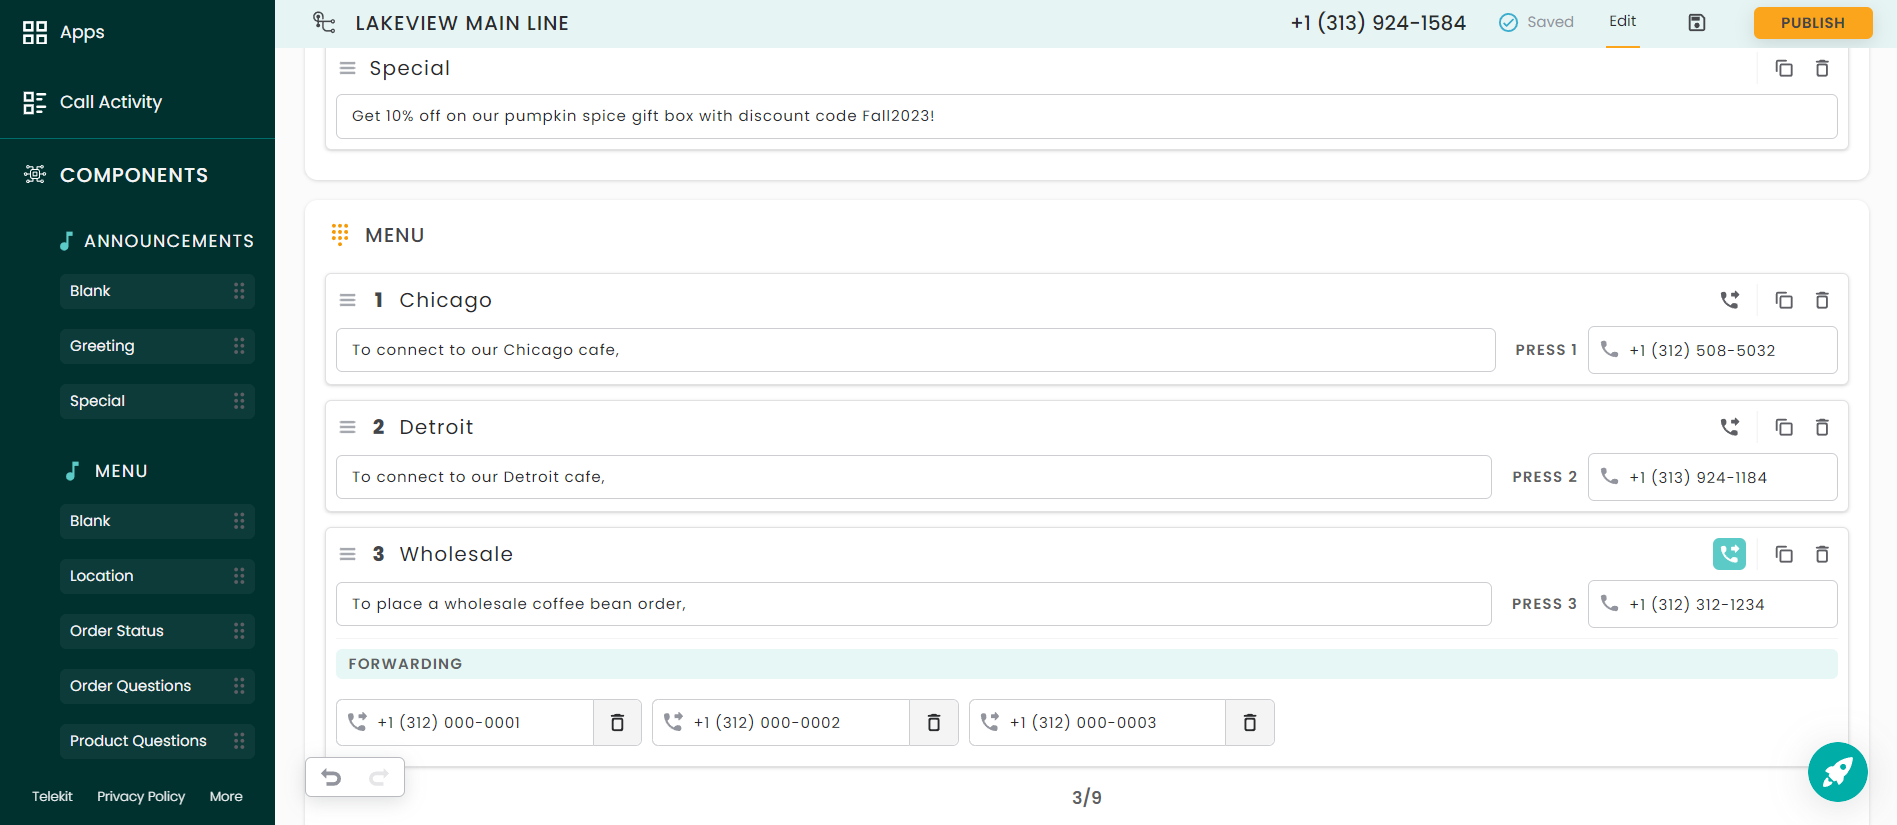Viewport: 1897px width, 825px height.
Task: Grab the drag handle on Greeting component
Action: pos(239,346)
